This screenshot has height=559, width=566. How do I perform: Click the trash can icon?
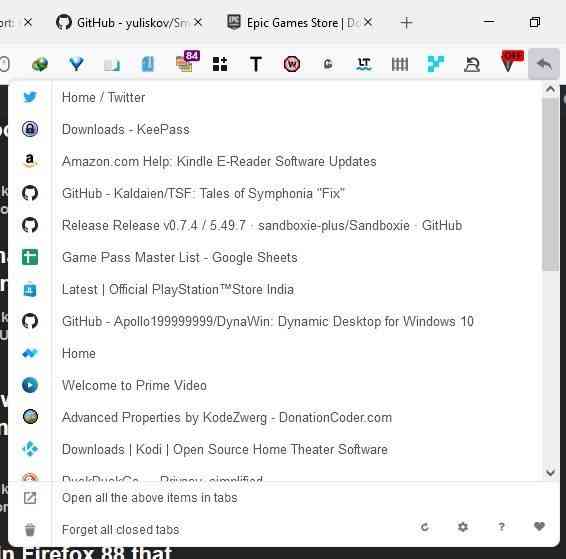(x=30, y=530)
